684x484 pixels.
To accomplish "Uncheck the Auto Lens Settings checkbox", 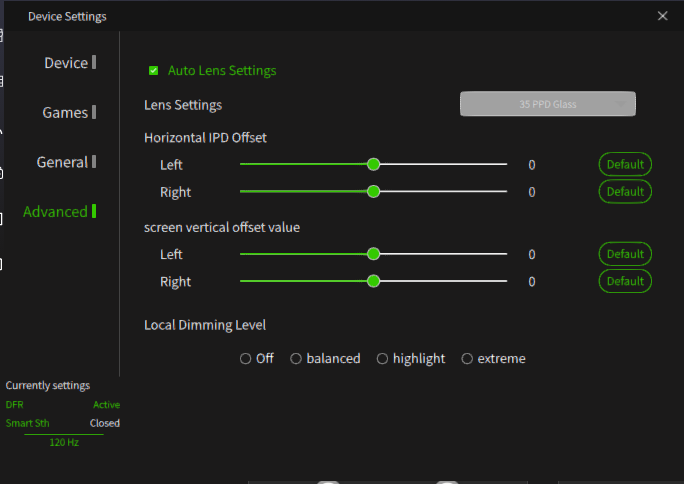I will [154, 71].
